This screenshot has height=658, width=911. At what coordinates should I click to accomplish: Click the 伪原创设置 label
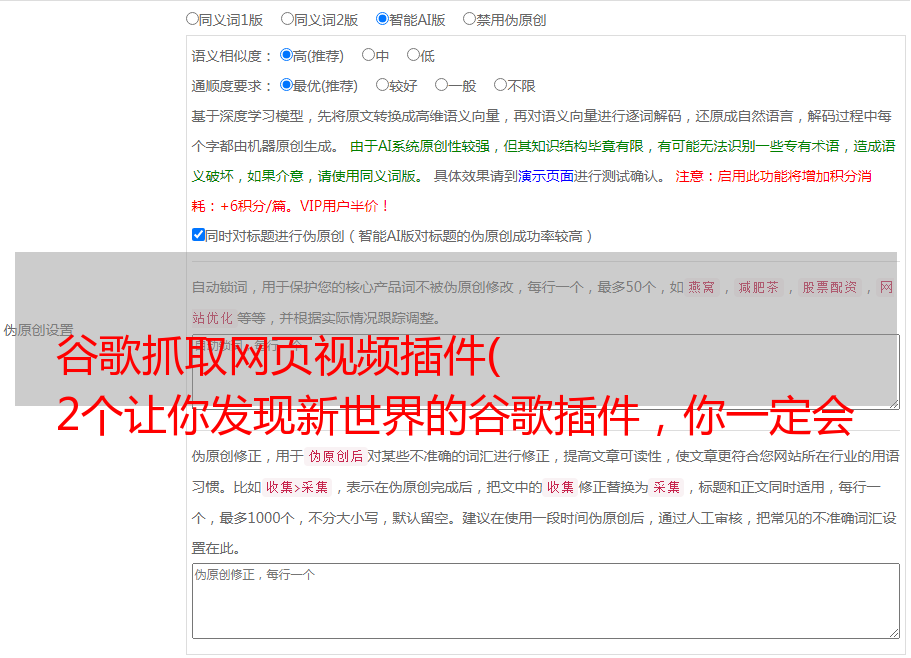tap(38, 330)
